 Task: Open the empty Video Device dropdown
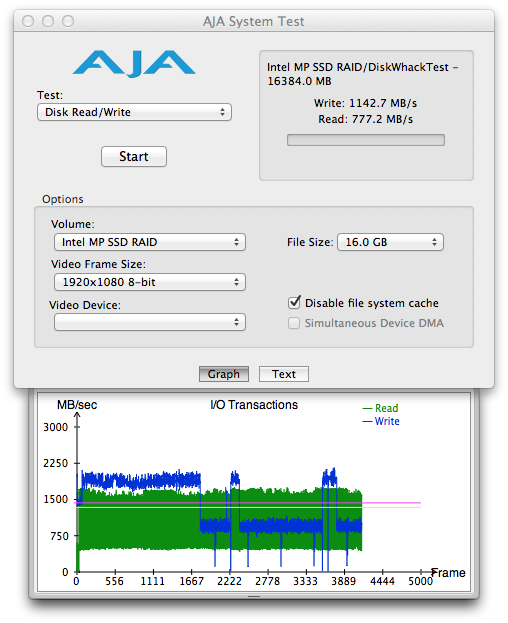(x=150, y=322)
